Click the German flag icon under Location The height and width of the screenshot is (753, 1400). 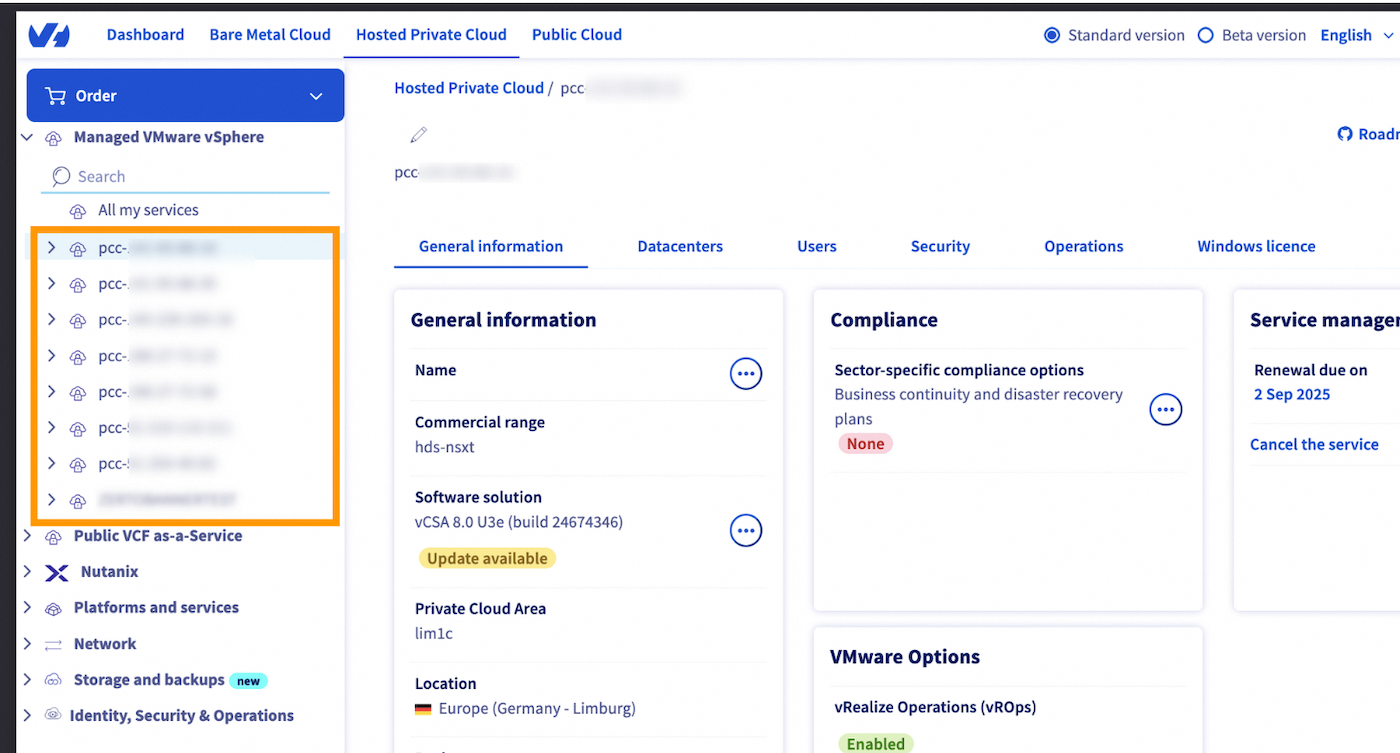click(423, 708)
